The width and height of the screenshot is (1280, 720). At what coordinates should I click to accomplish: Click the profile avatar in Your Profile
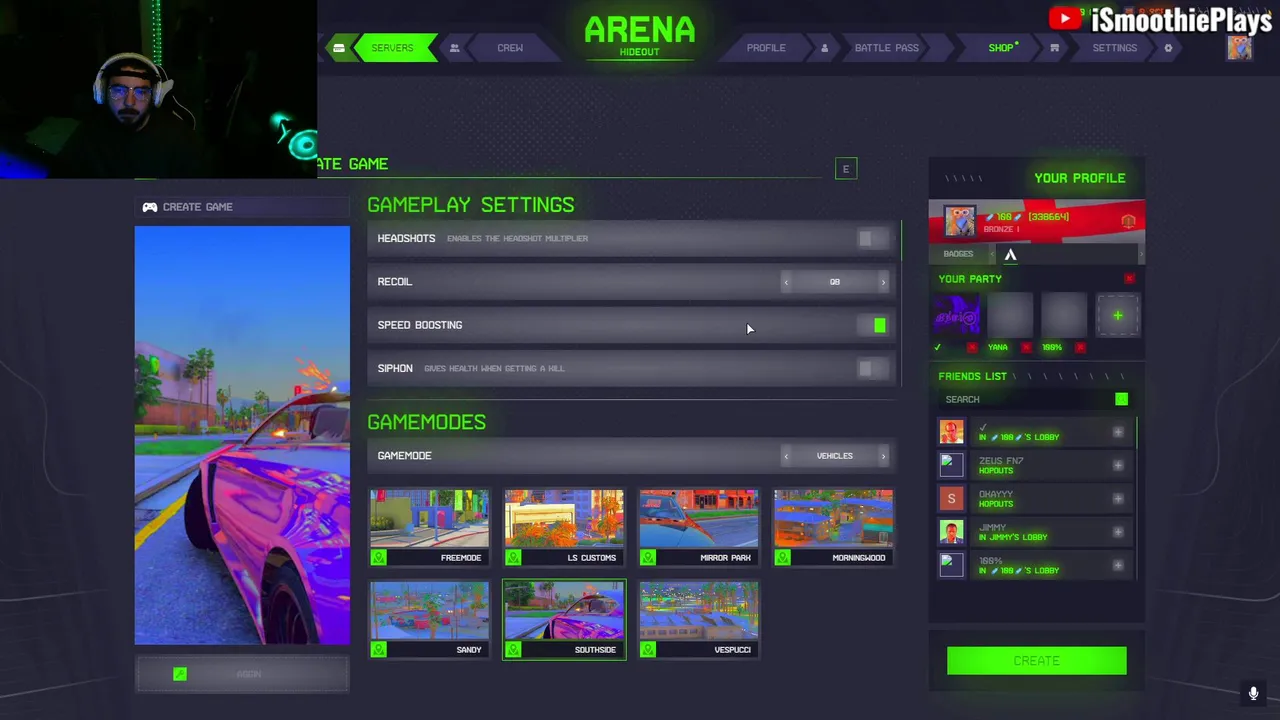tap(959, 221)
